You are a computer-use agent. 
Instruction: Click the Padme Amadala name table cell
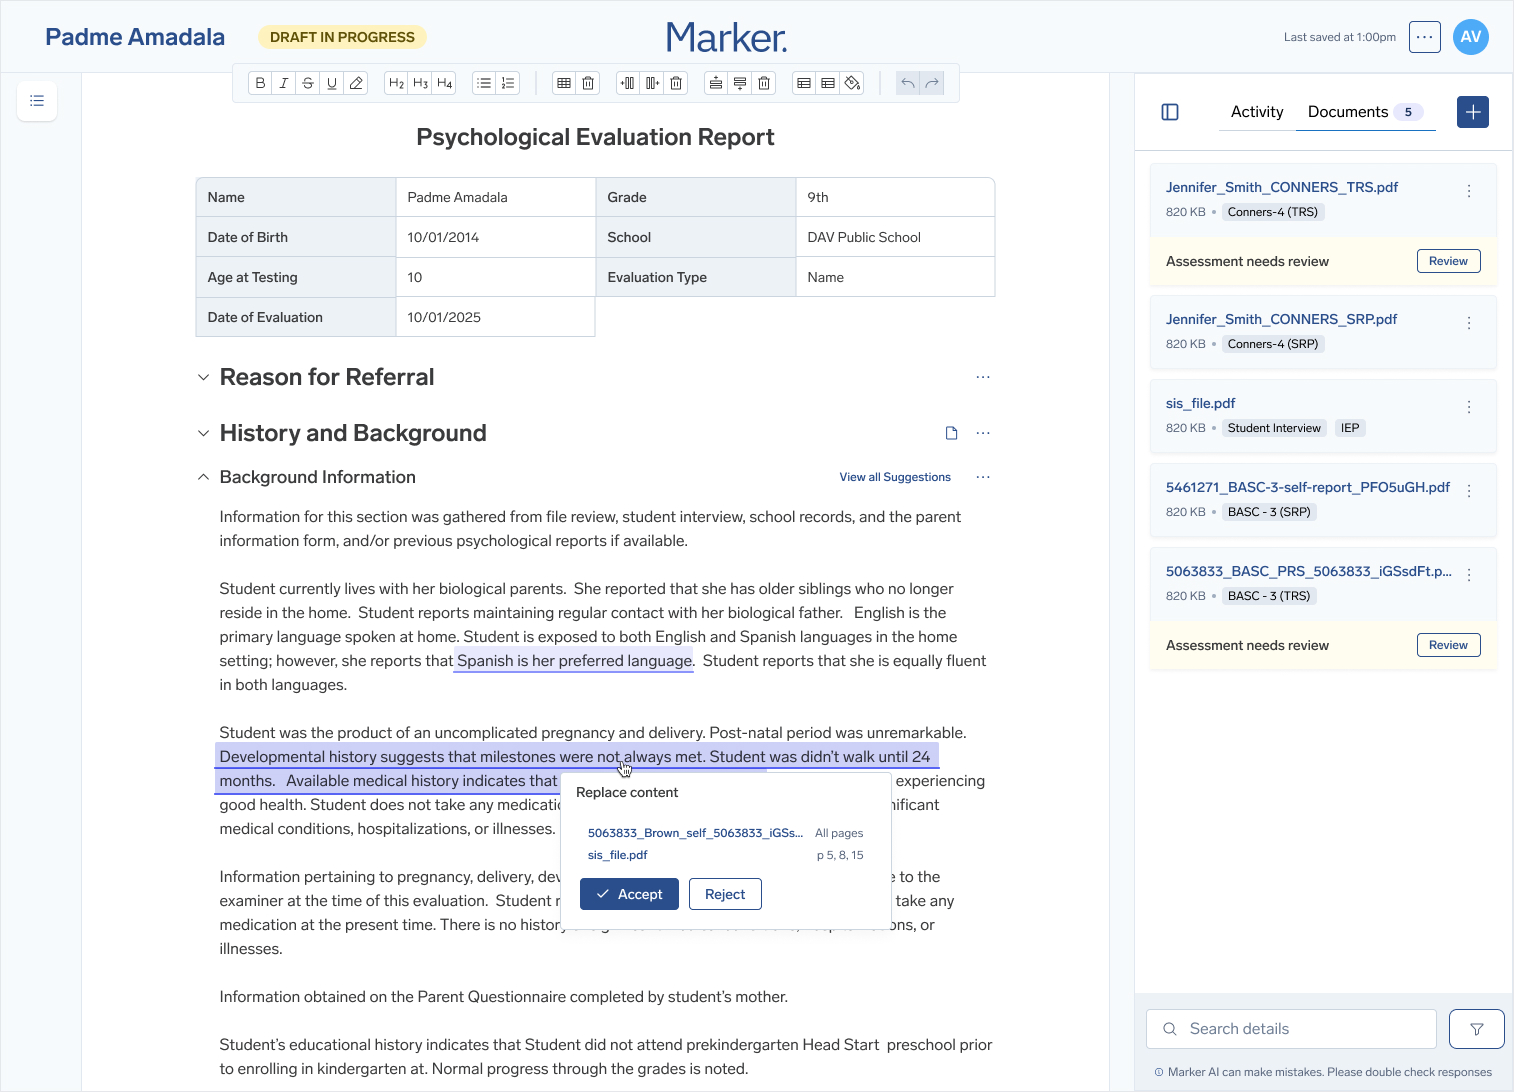click(x=495, y=197)
